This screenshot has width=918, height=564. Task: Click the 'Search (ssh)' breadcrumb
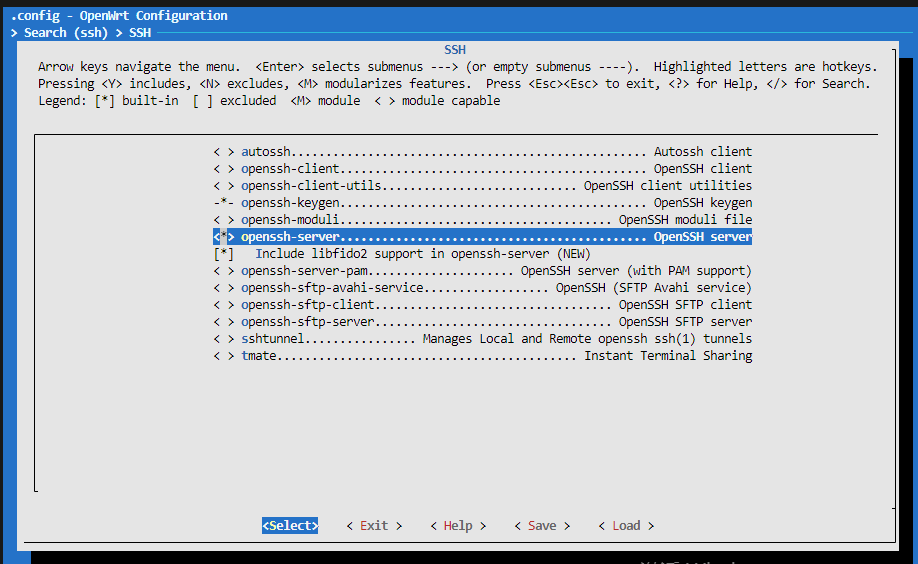coord(66,33)
